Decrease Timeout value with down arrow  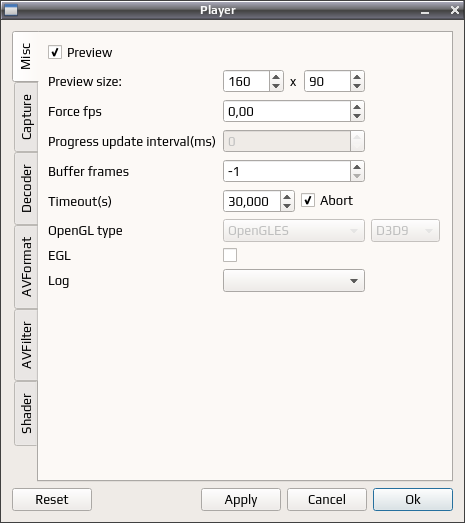287,206
